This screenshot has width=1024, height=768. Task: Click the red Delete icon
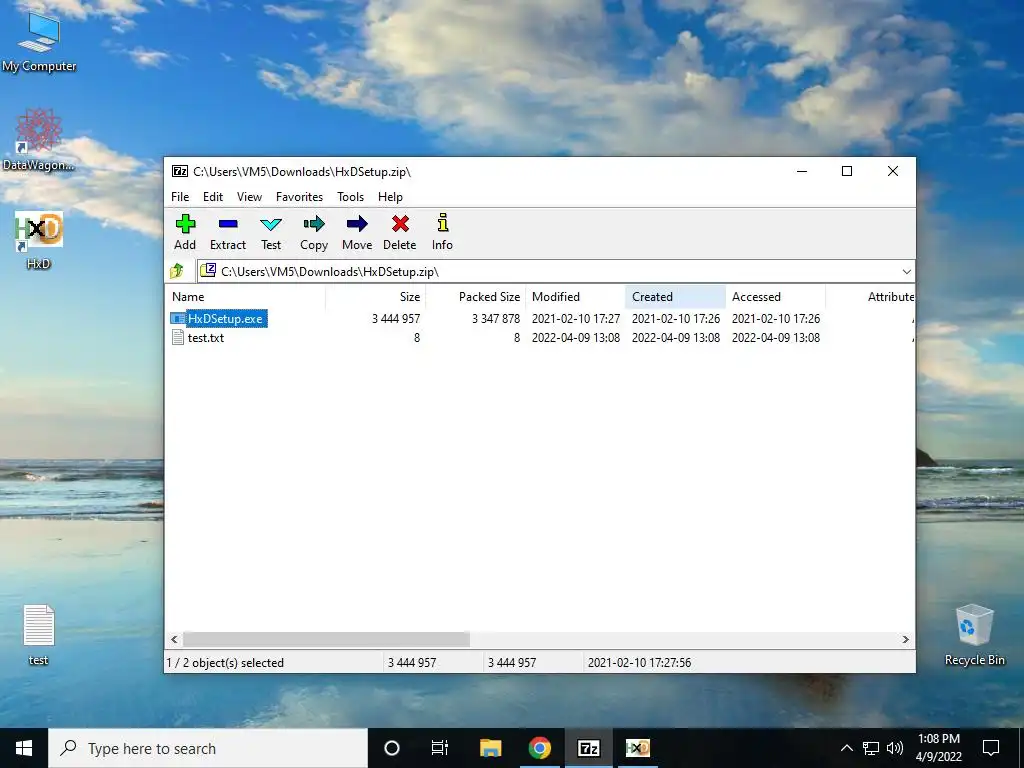pos(400,225)
